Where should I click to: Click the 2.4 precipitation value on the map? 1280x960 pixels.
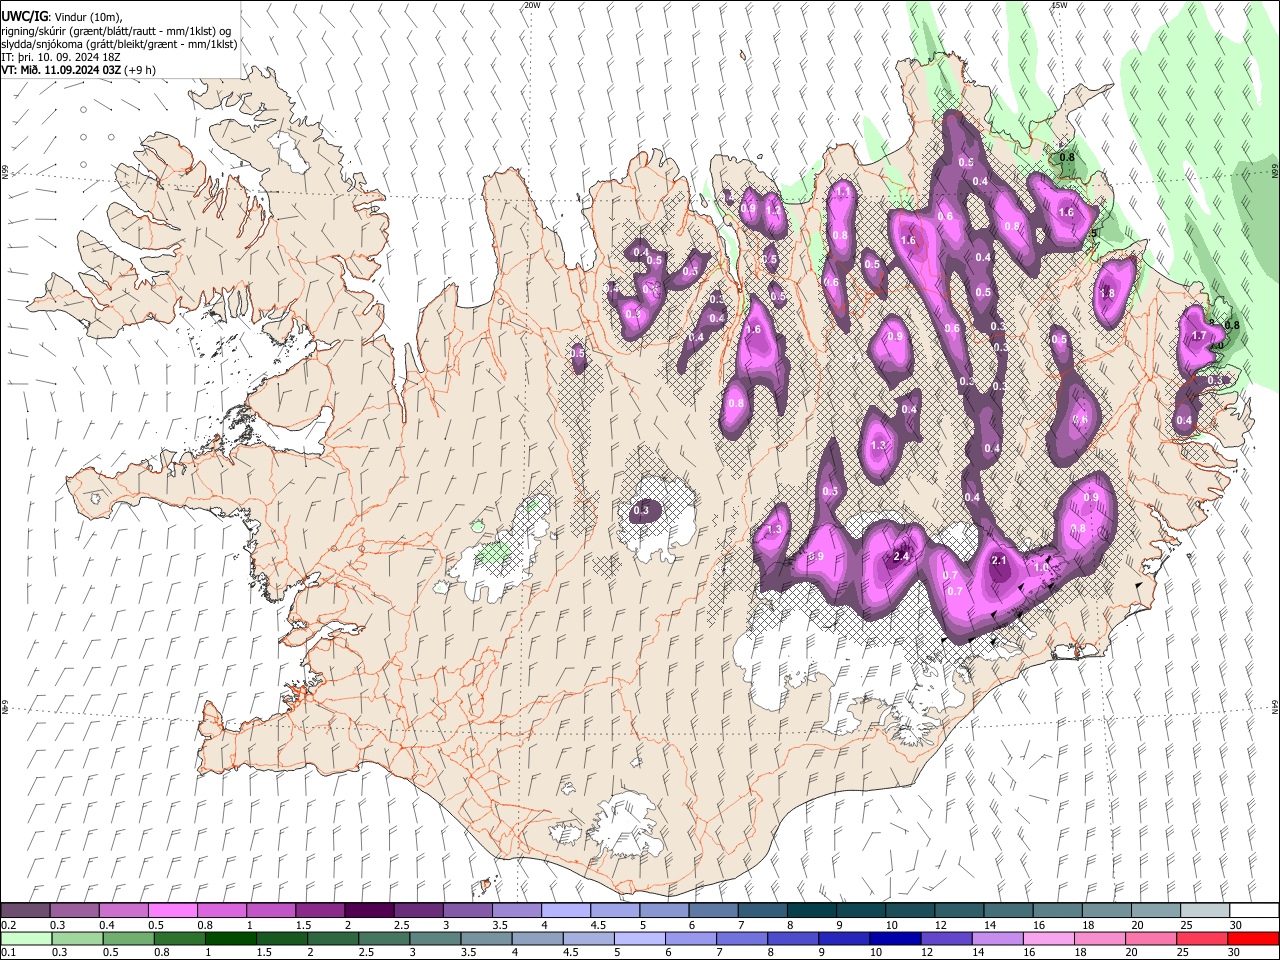[901, 557]
